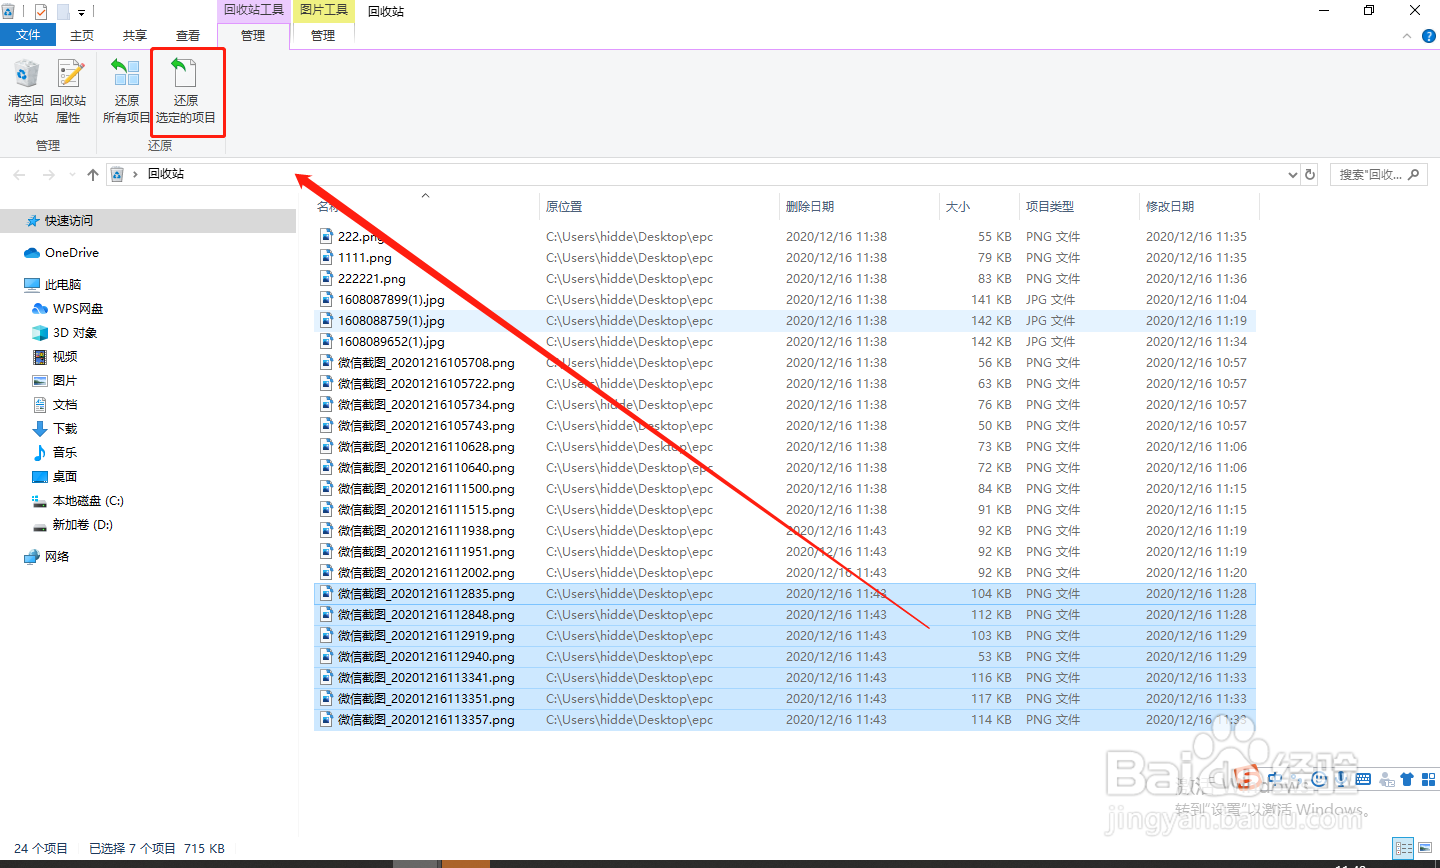Restore all items (还原所有项目)
This screenshot has height=868, width=1440.
(x=126, y=91)
